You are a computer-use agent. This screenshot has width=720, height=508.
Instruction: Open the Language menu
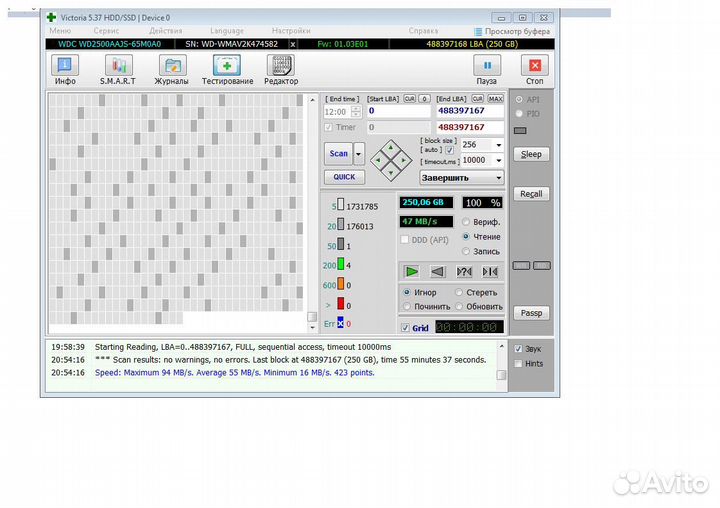(227, 31)
